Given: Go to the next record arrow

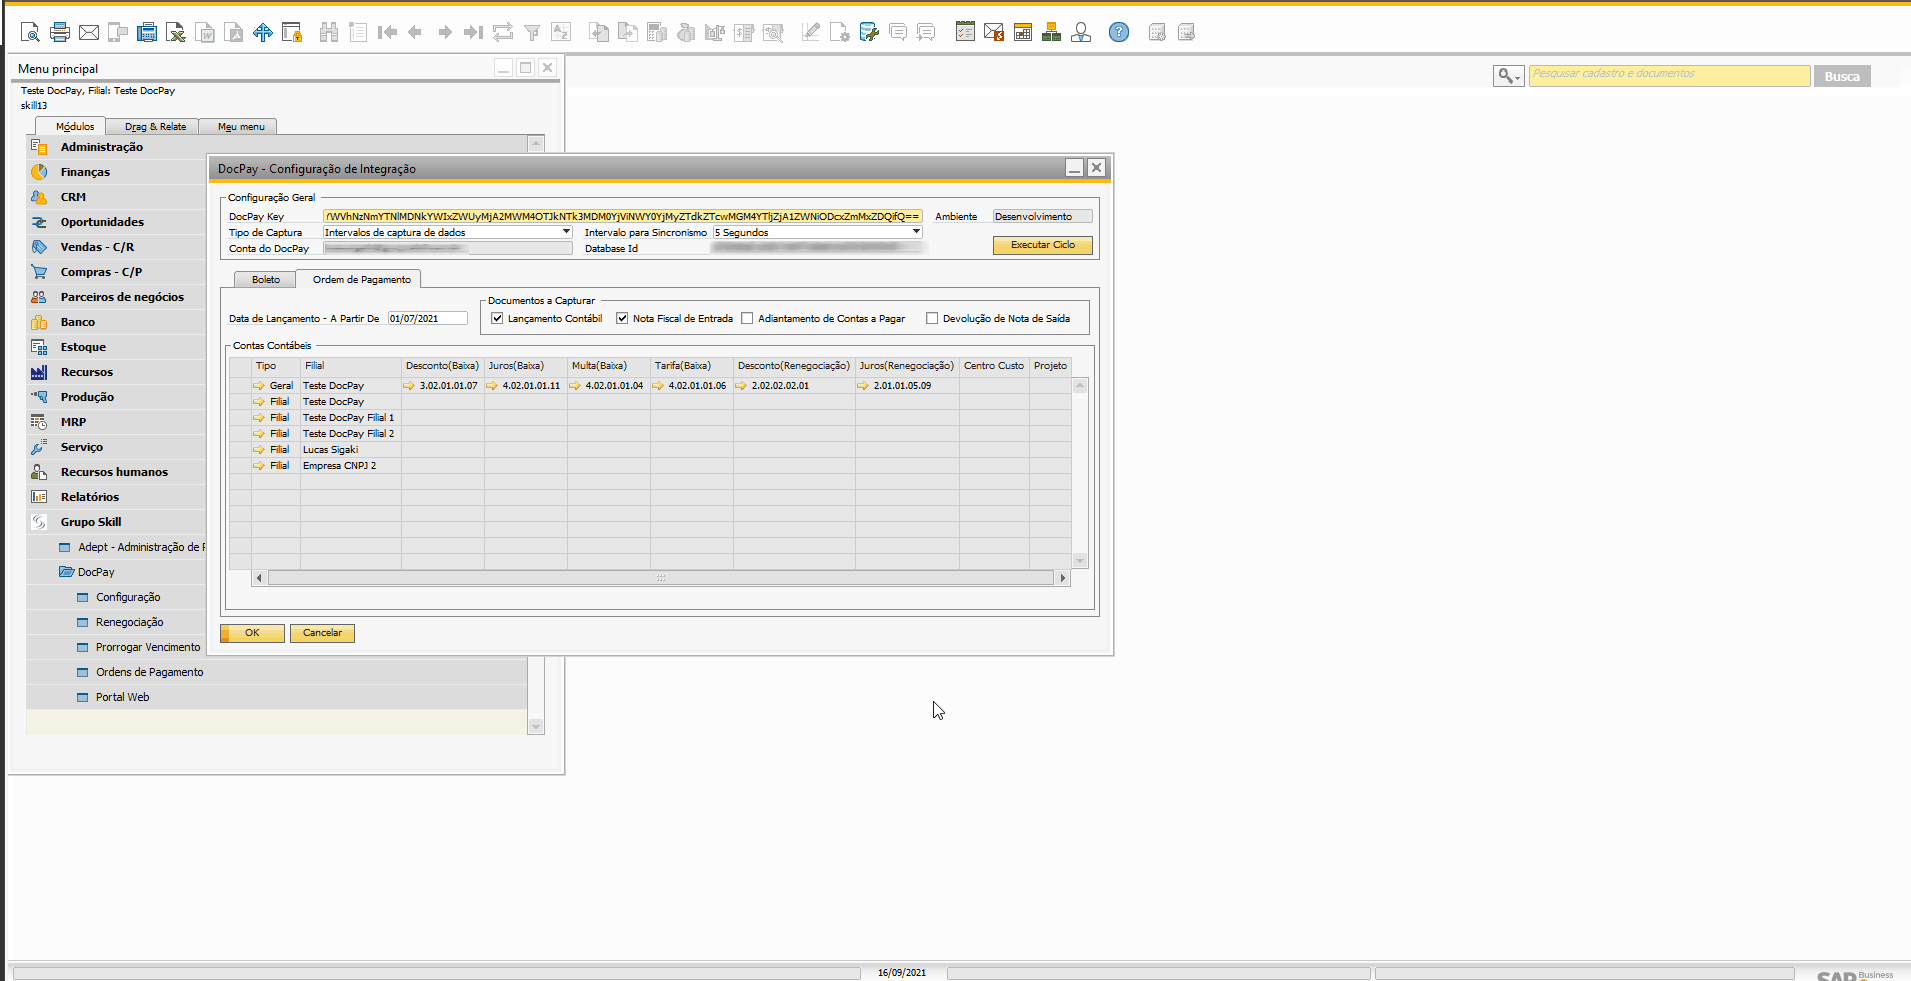Looking at the screenshot, I should coord(445,32).
